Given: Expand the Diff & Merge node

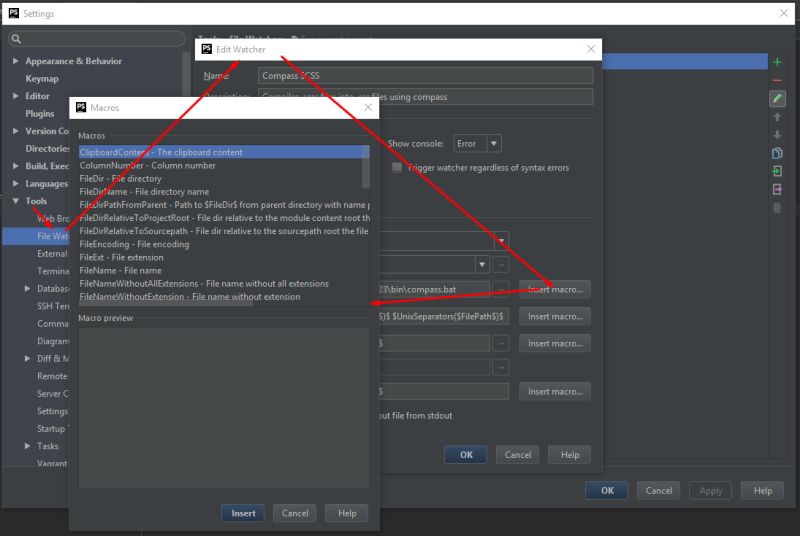Looking at the screenshot, I should (x=28, y=359).
